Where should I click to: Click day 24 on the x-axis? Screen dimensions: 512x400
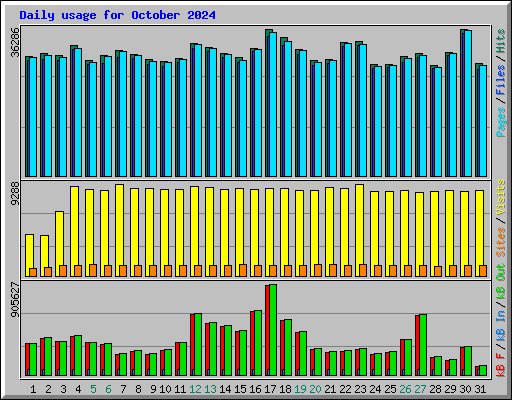pos(375,389)
